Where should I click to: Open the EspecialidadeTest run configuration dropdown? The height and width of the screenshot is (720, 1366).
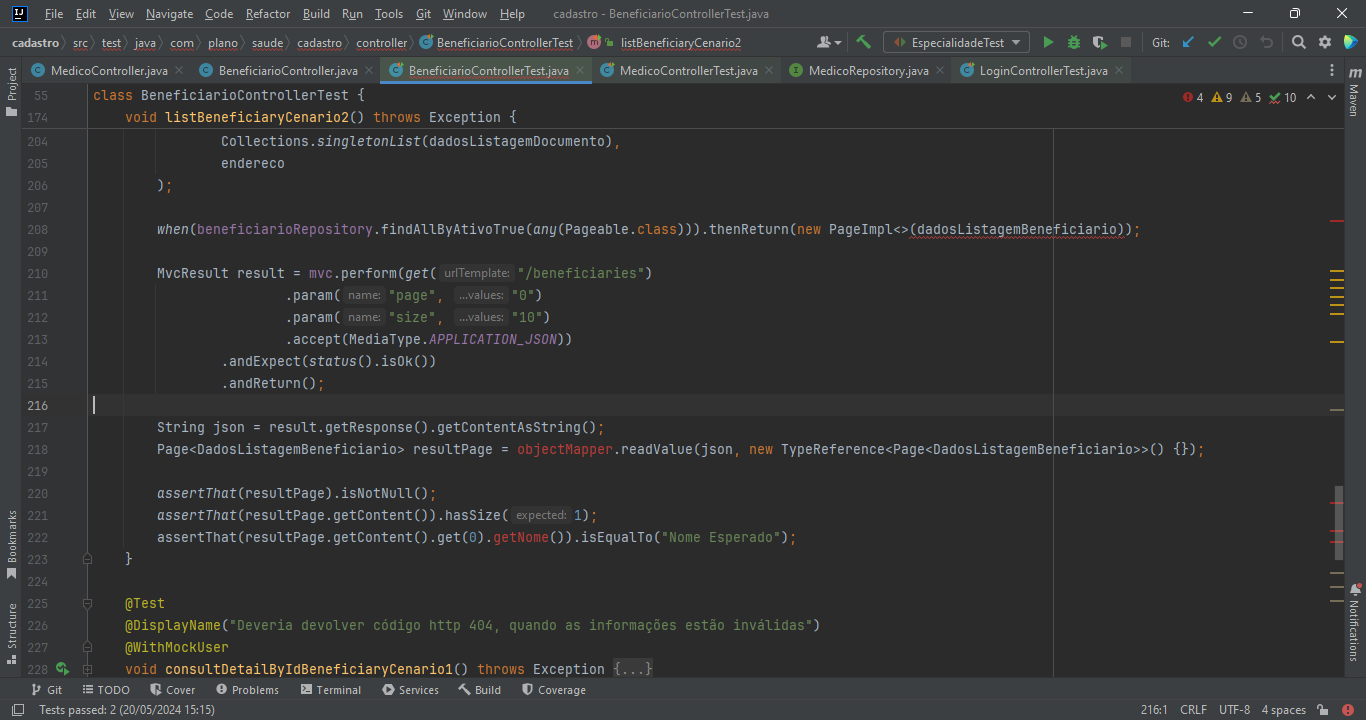[x=956, y=43]
